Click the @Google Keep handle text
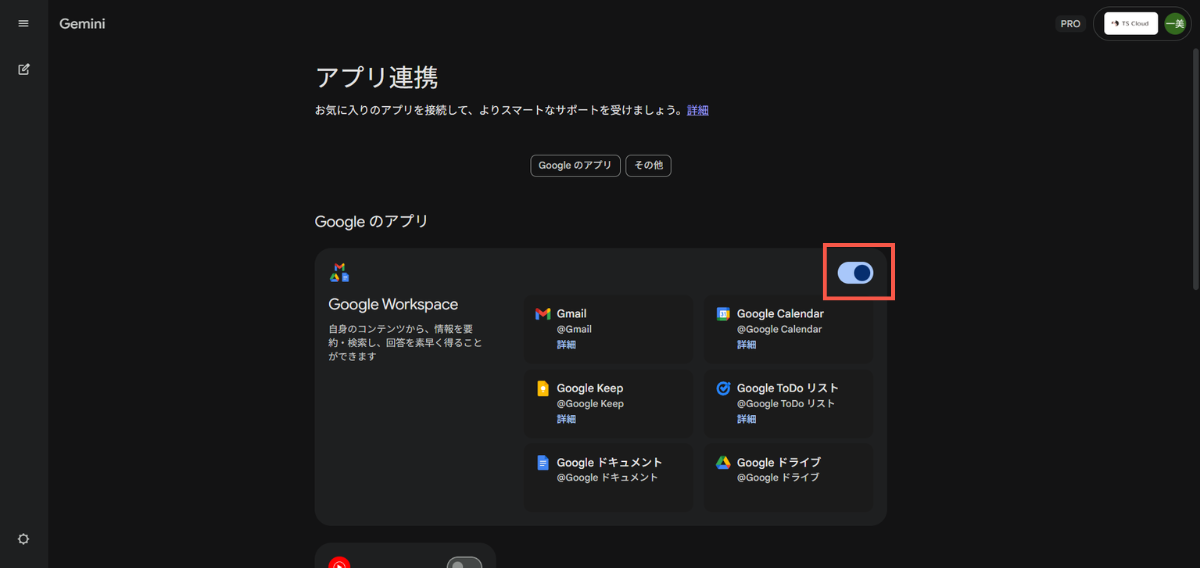 [590, 404]
